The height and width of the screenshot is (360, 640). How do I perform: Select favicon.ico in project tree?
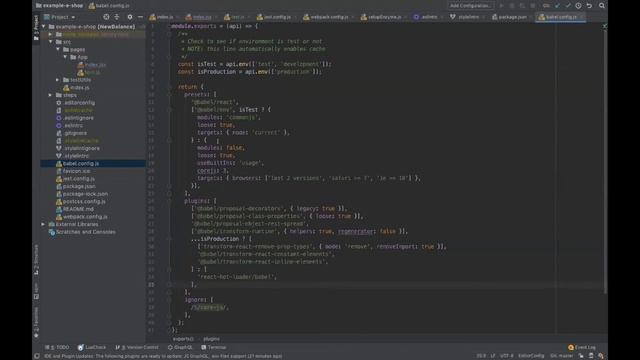[76, 171]
